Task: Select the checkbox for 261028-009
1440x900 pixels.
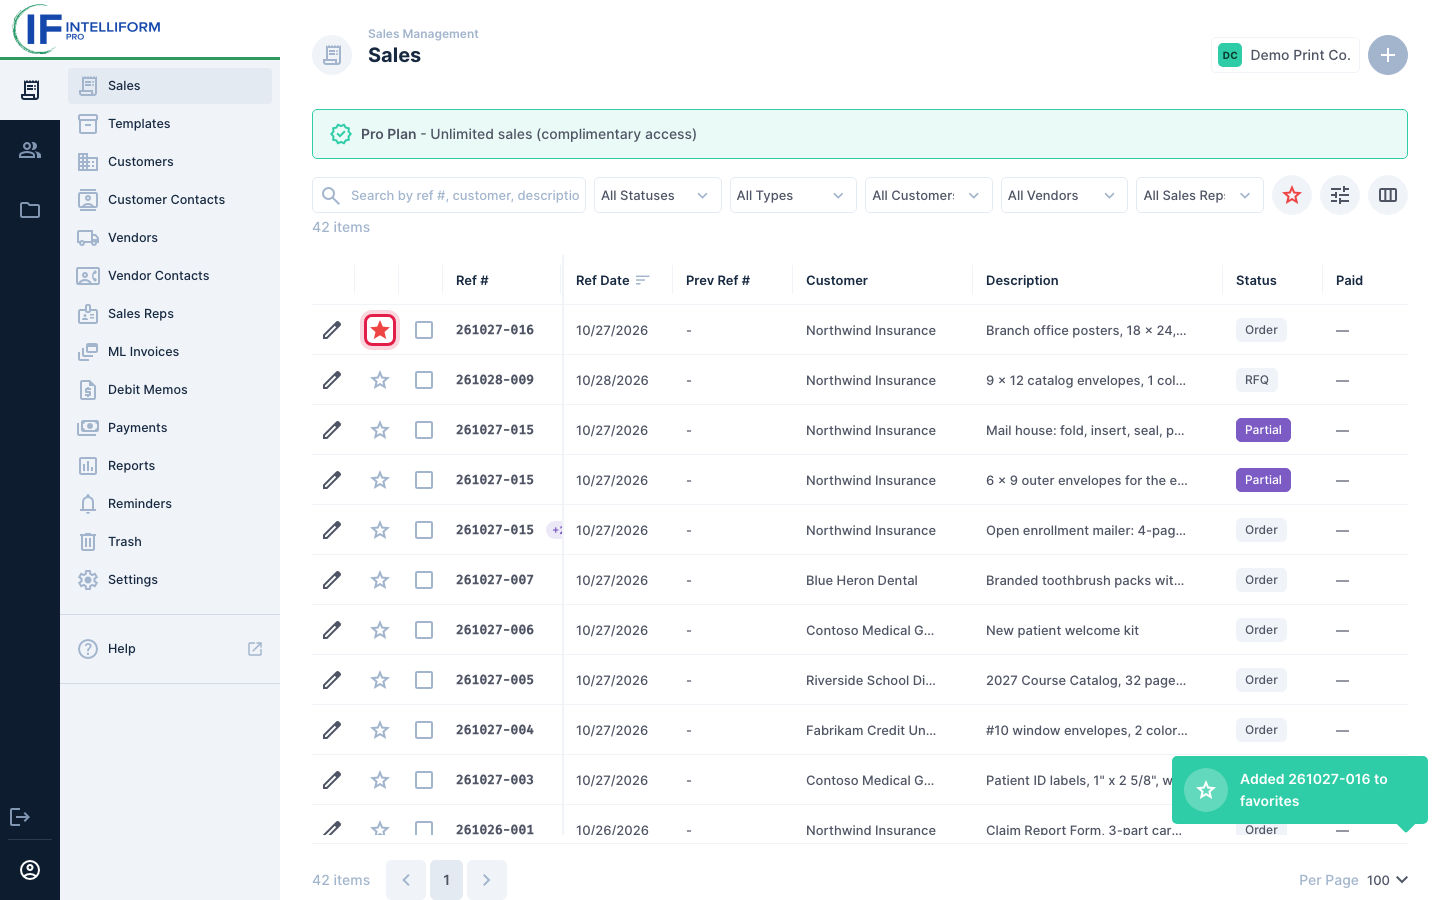Action: pos(424,380)
